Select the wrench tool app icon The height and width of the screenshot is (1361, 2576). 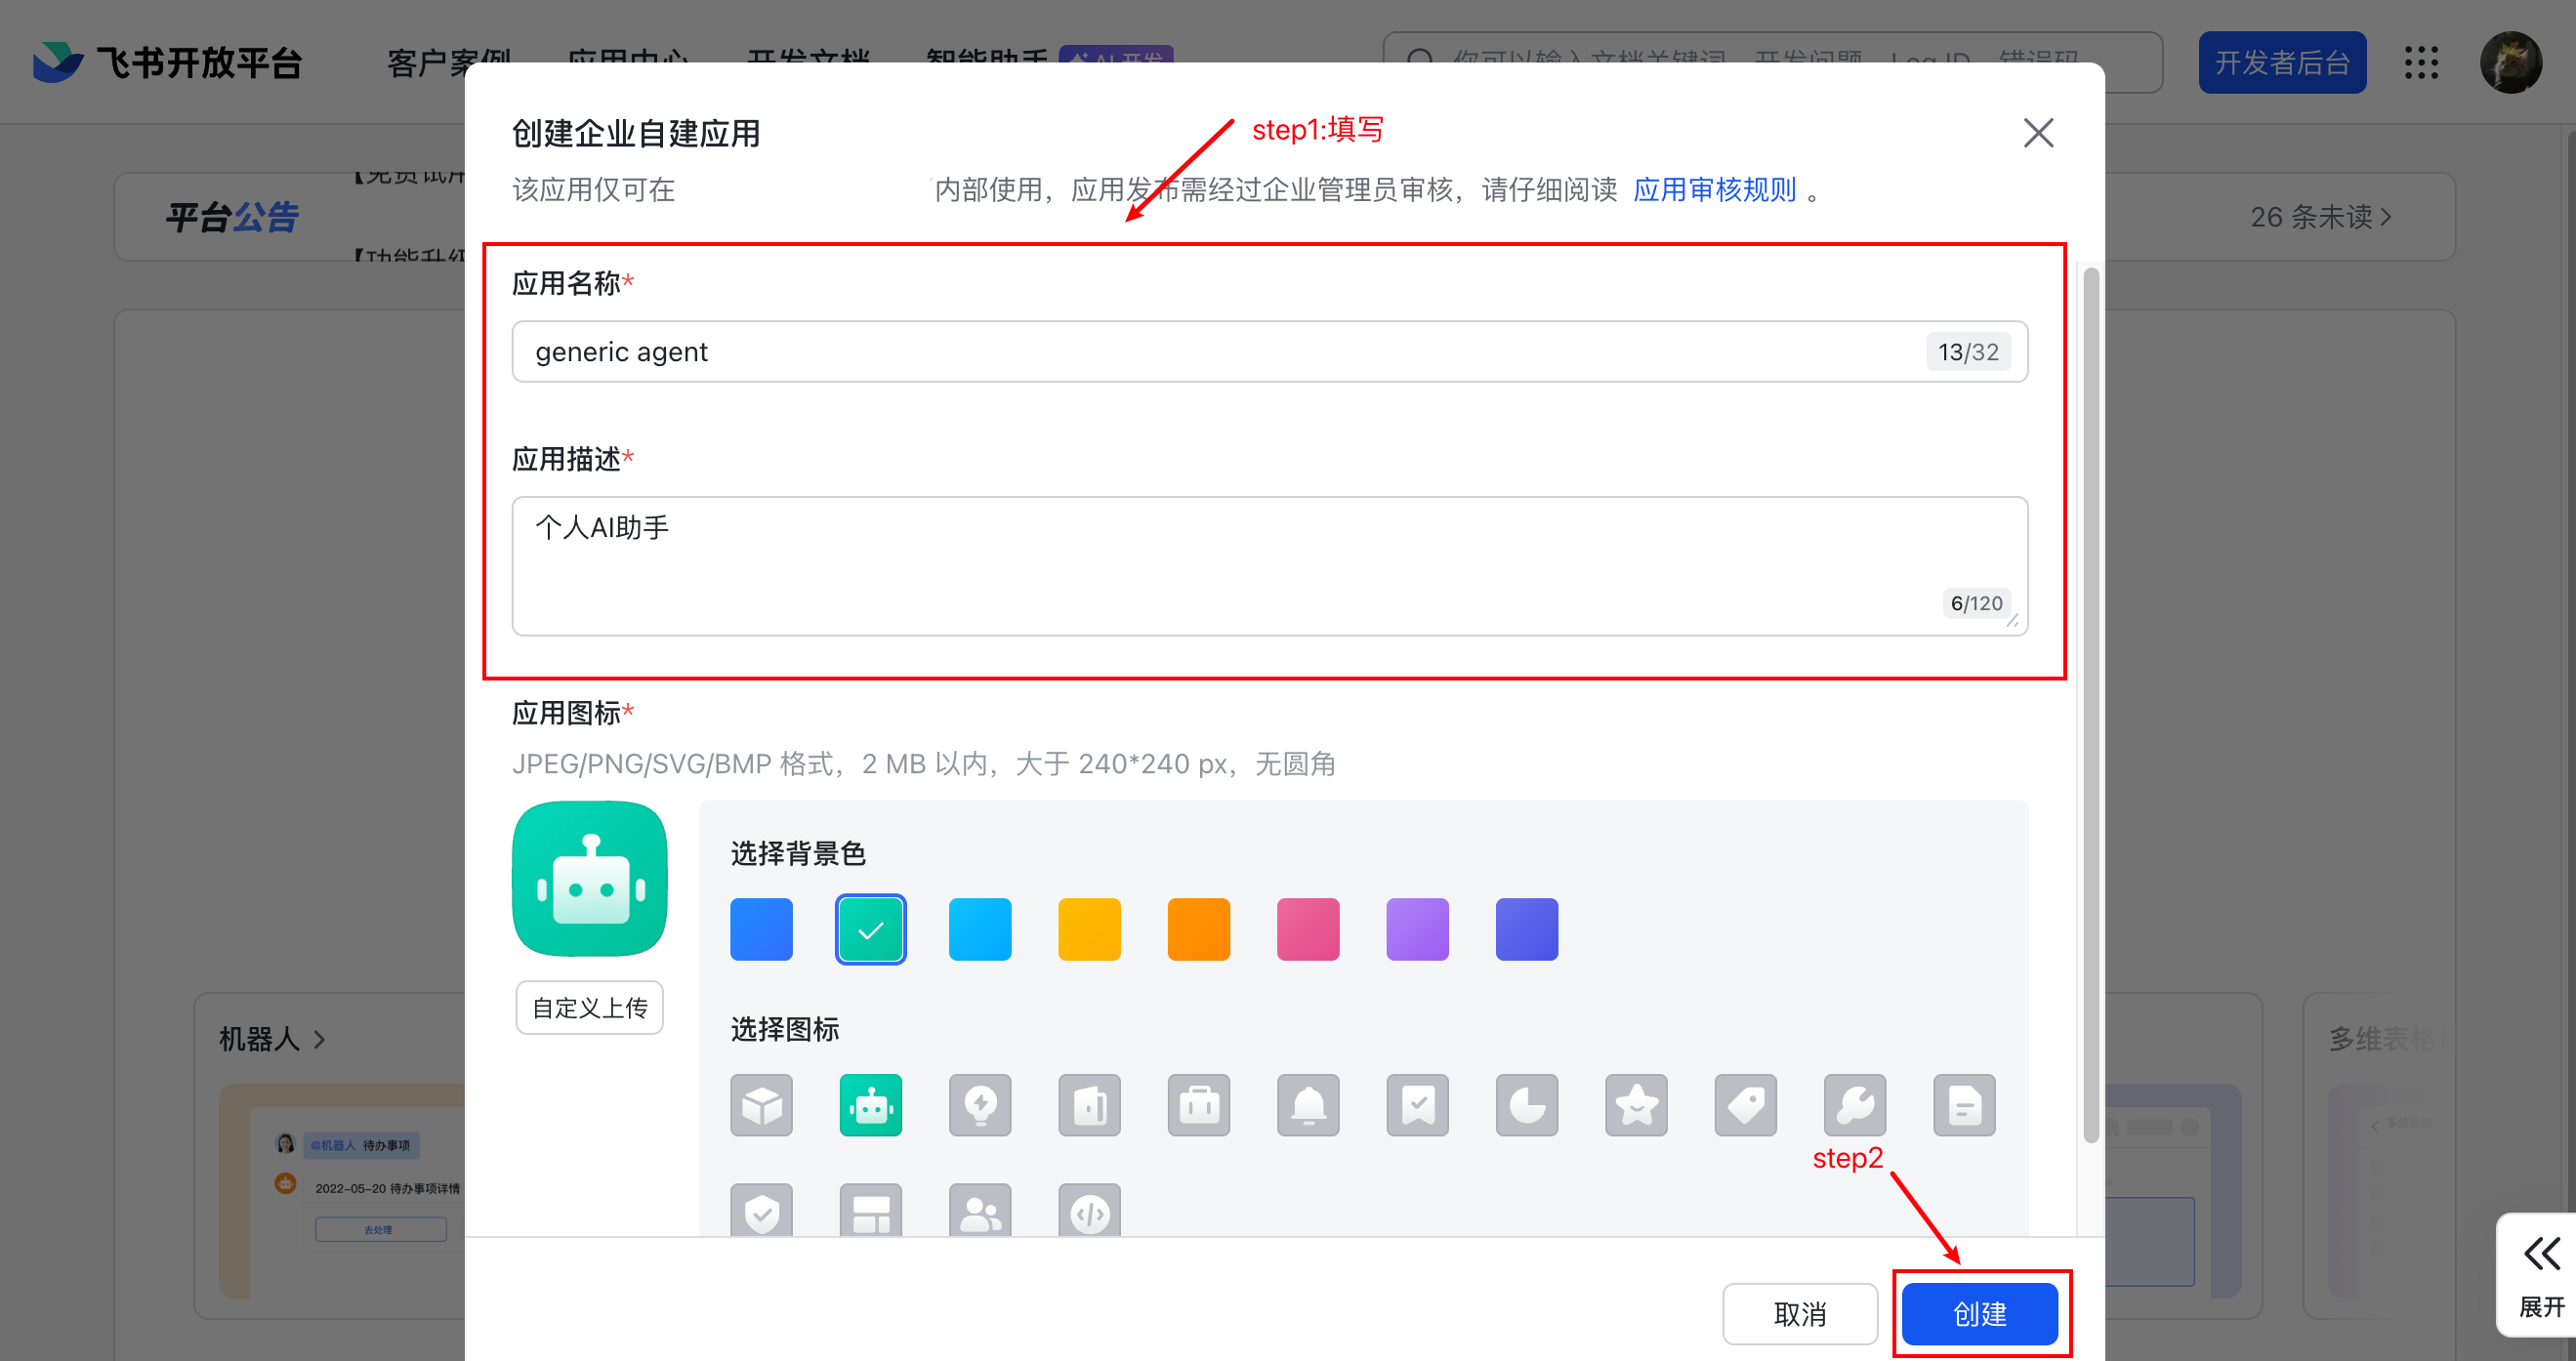pos(1854,1105)
